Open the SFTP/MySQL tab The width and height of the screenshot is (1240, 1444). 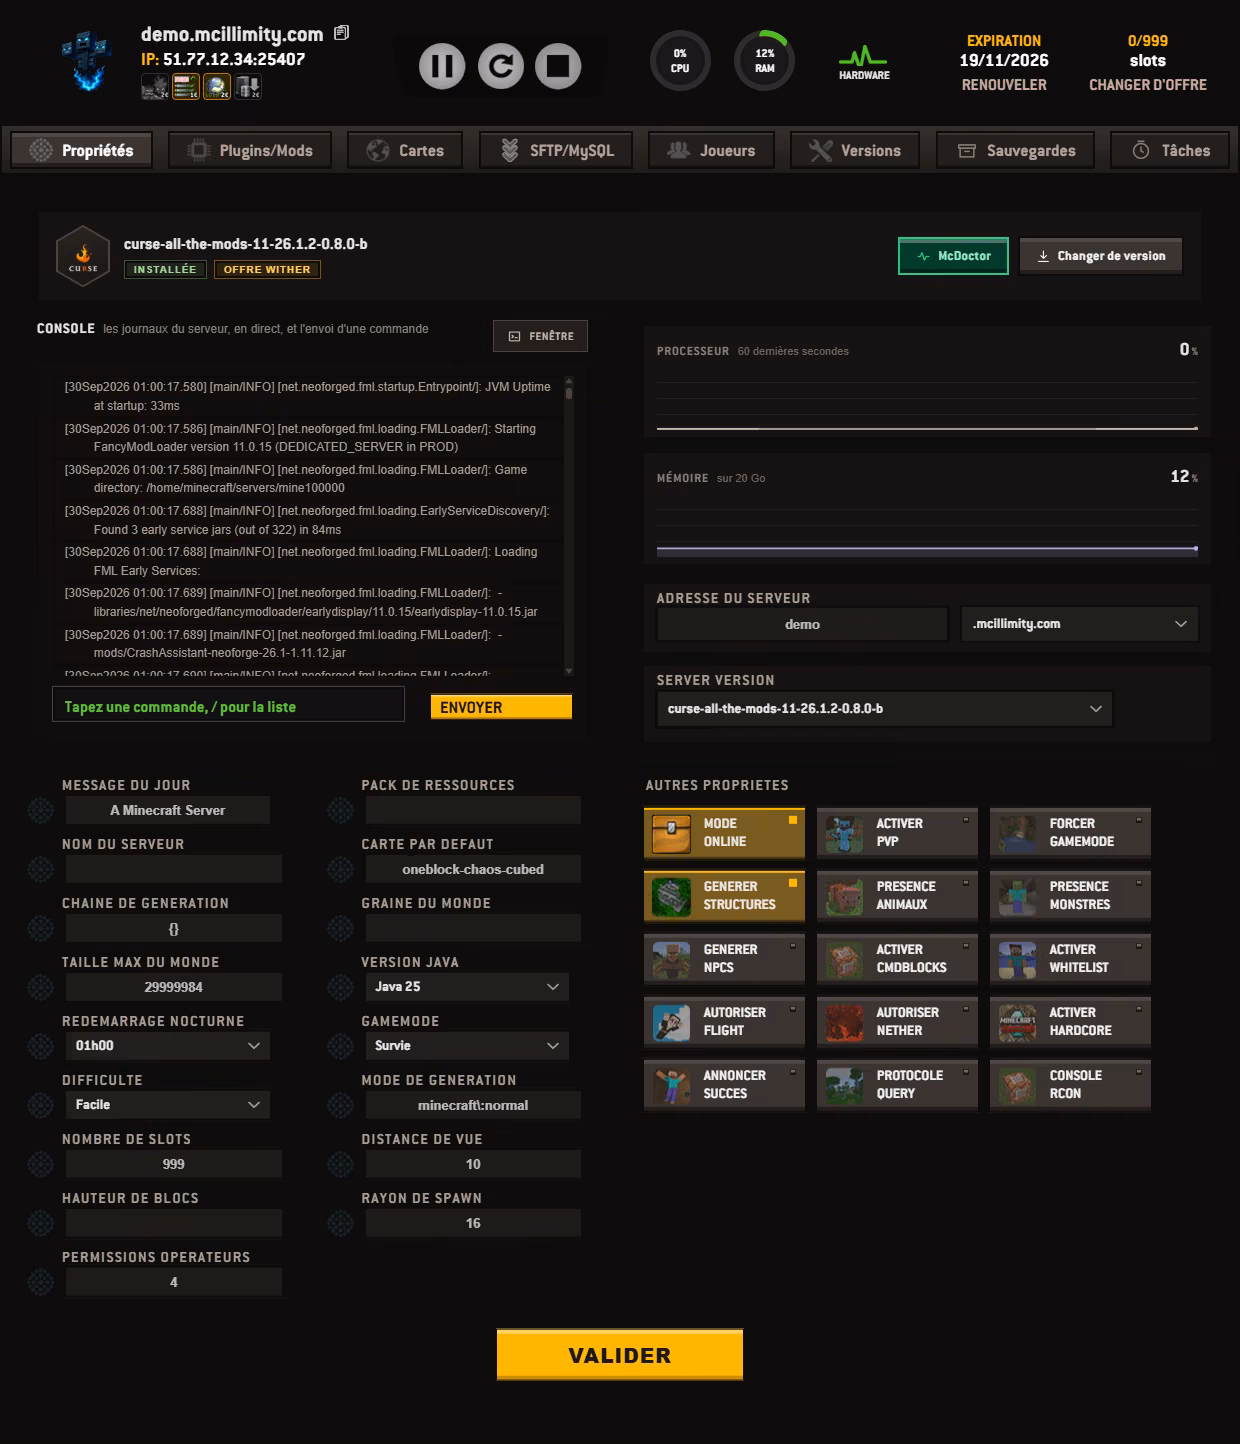click(556, 151)
